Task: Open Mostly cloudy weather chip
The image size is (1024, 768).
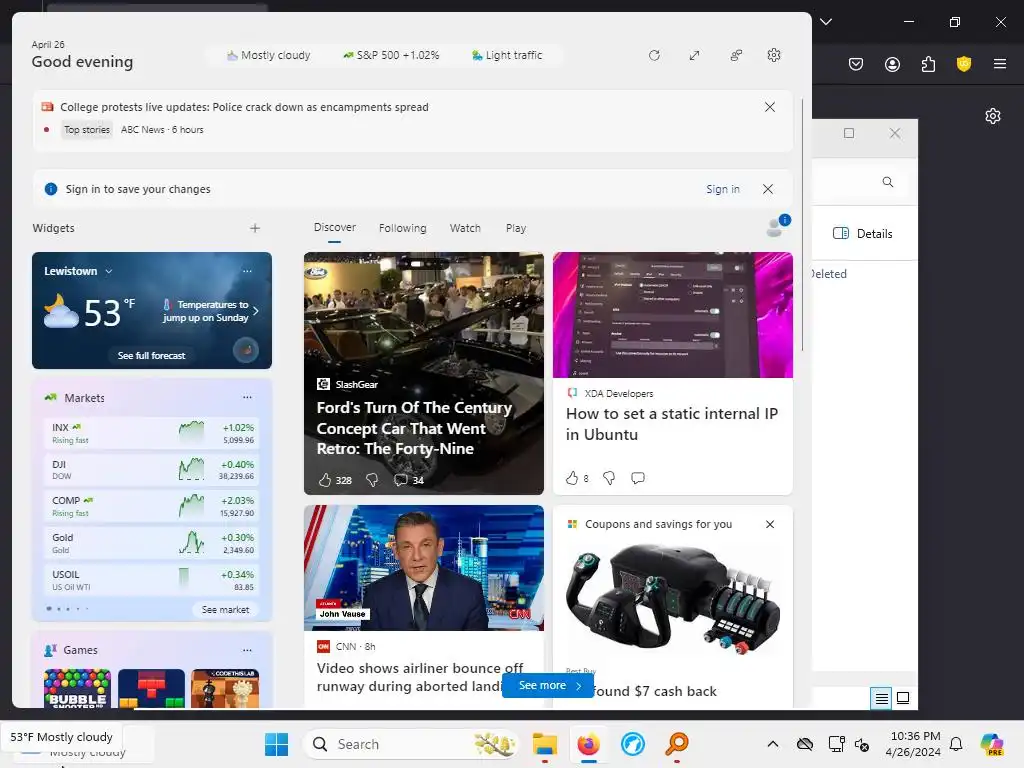Action: (x=268, y=56)
